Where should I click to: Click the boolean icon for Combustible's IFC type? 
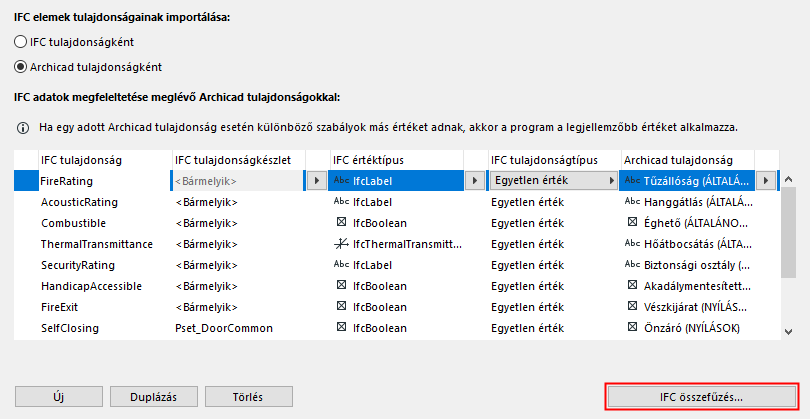341,223
